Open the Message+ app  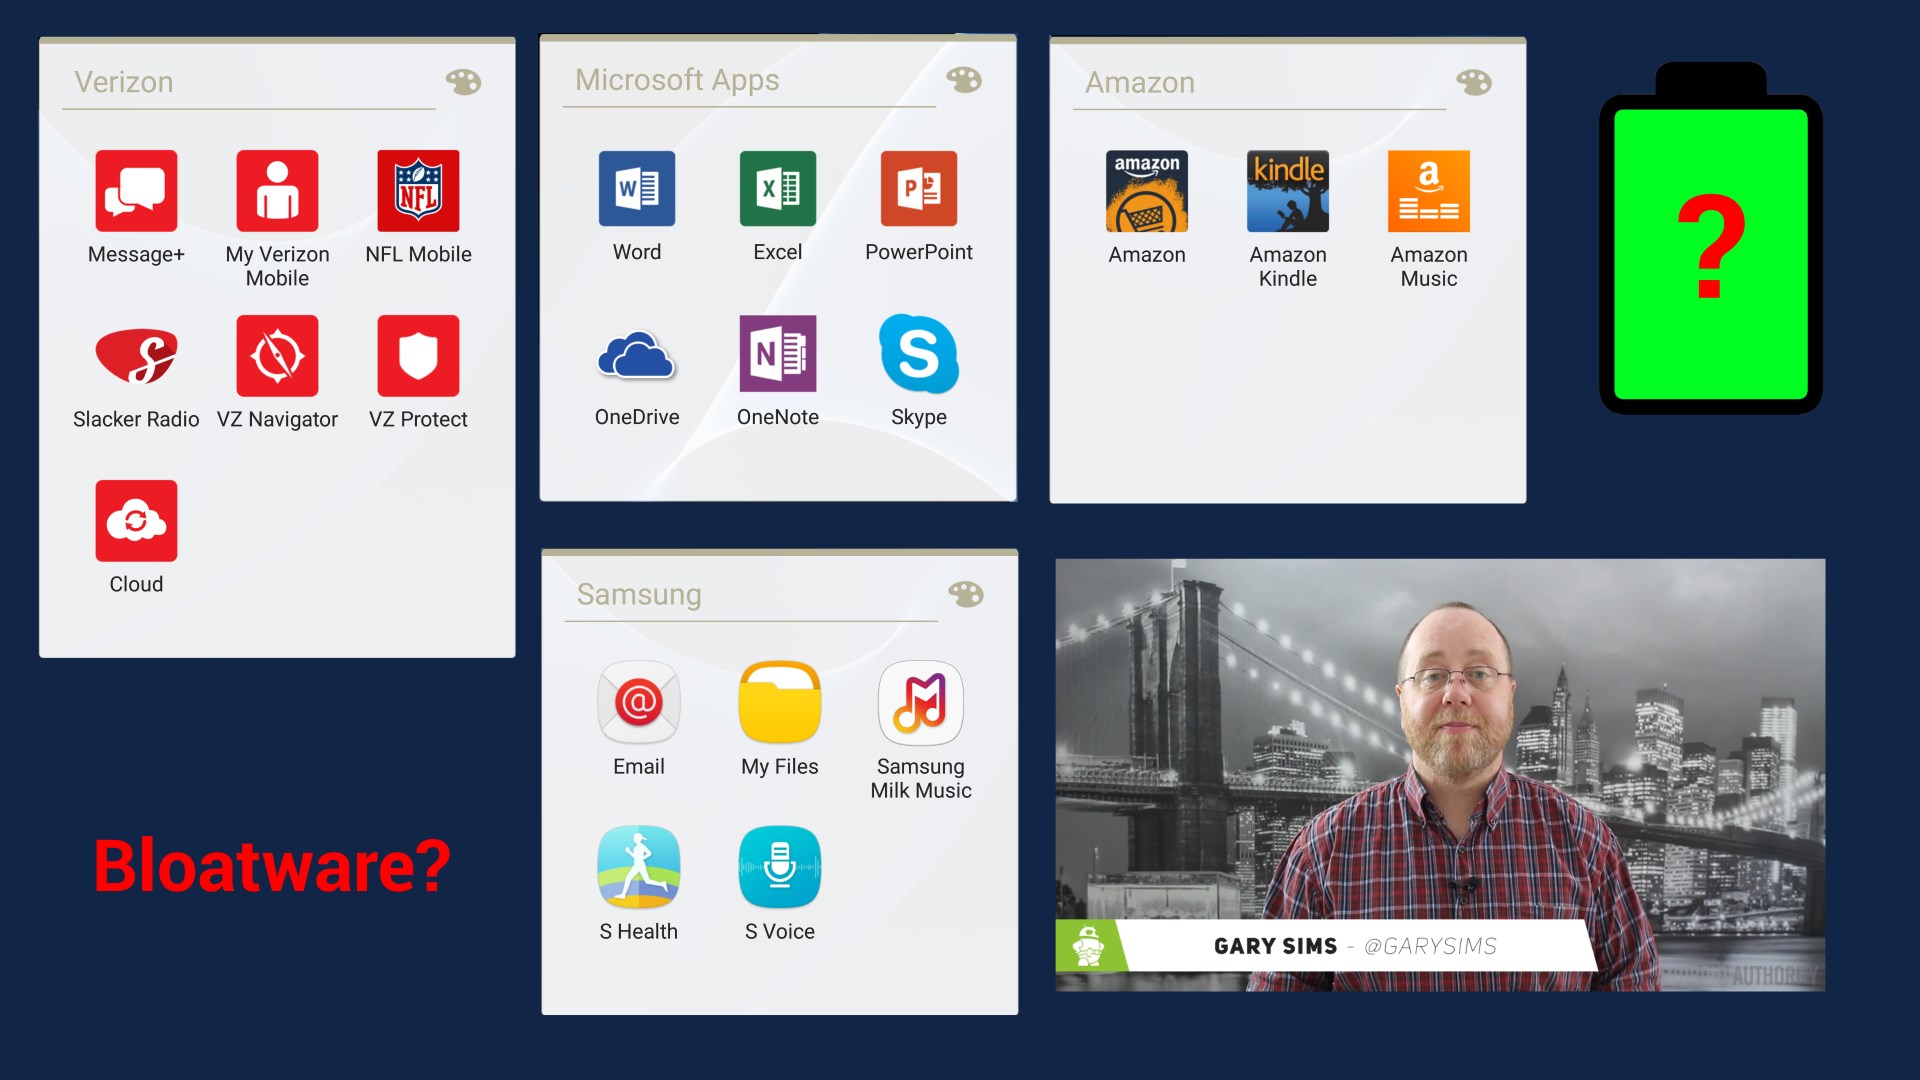(x=136, y=191)
